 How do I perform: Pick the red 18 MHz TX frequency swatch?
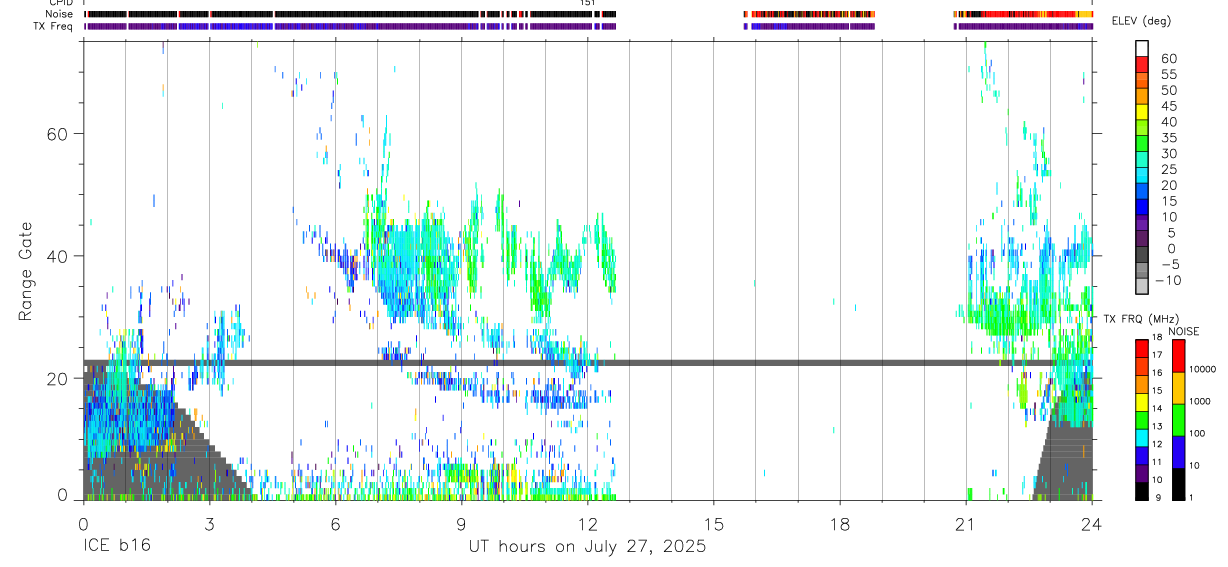(1141, 349)
